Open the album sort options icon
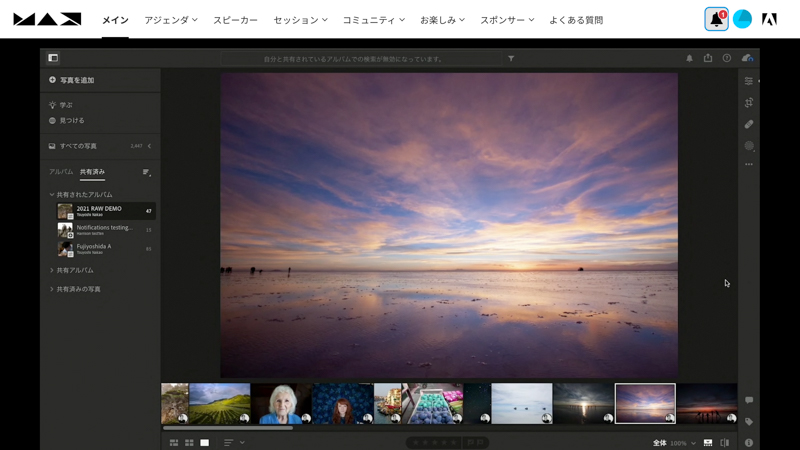 [x=146, y=172]
